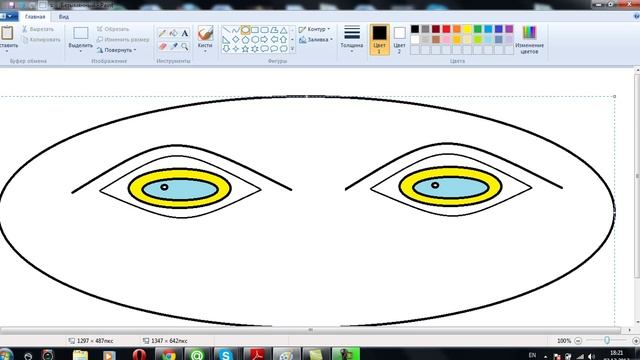This screenshot has width=640, height=360.
Task: Activate Color 1 foreground selector
Action: click(379, 39)
